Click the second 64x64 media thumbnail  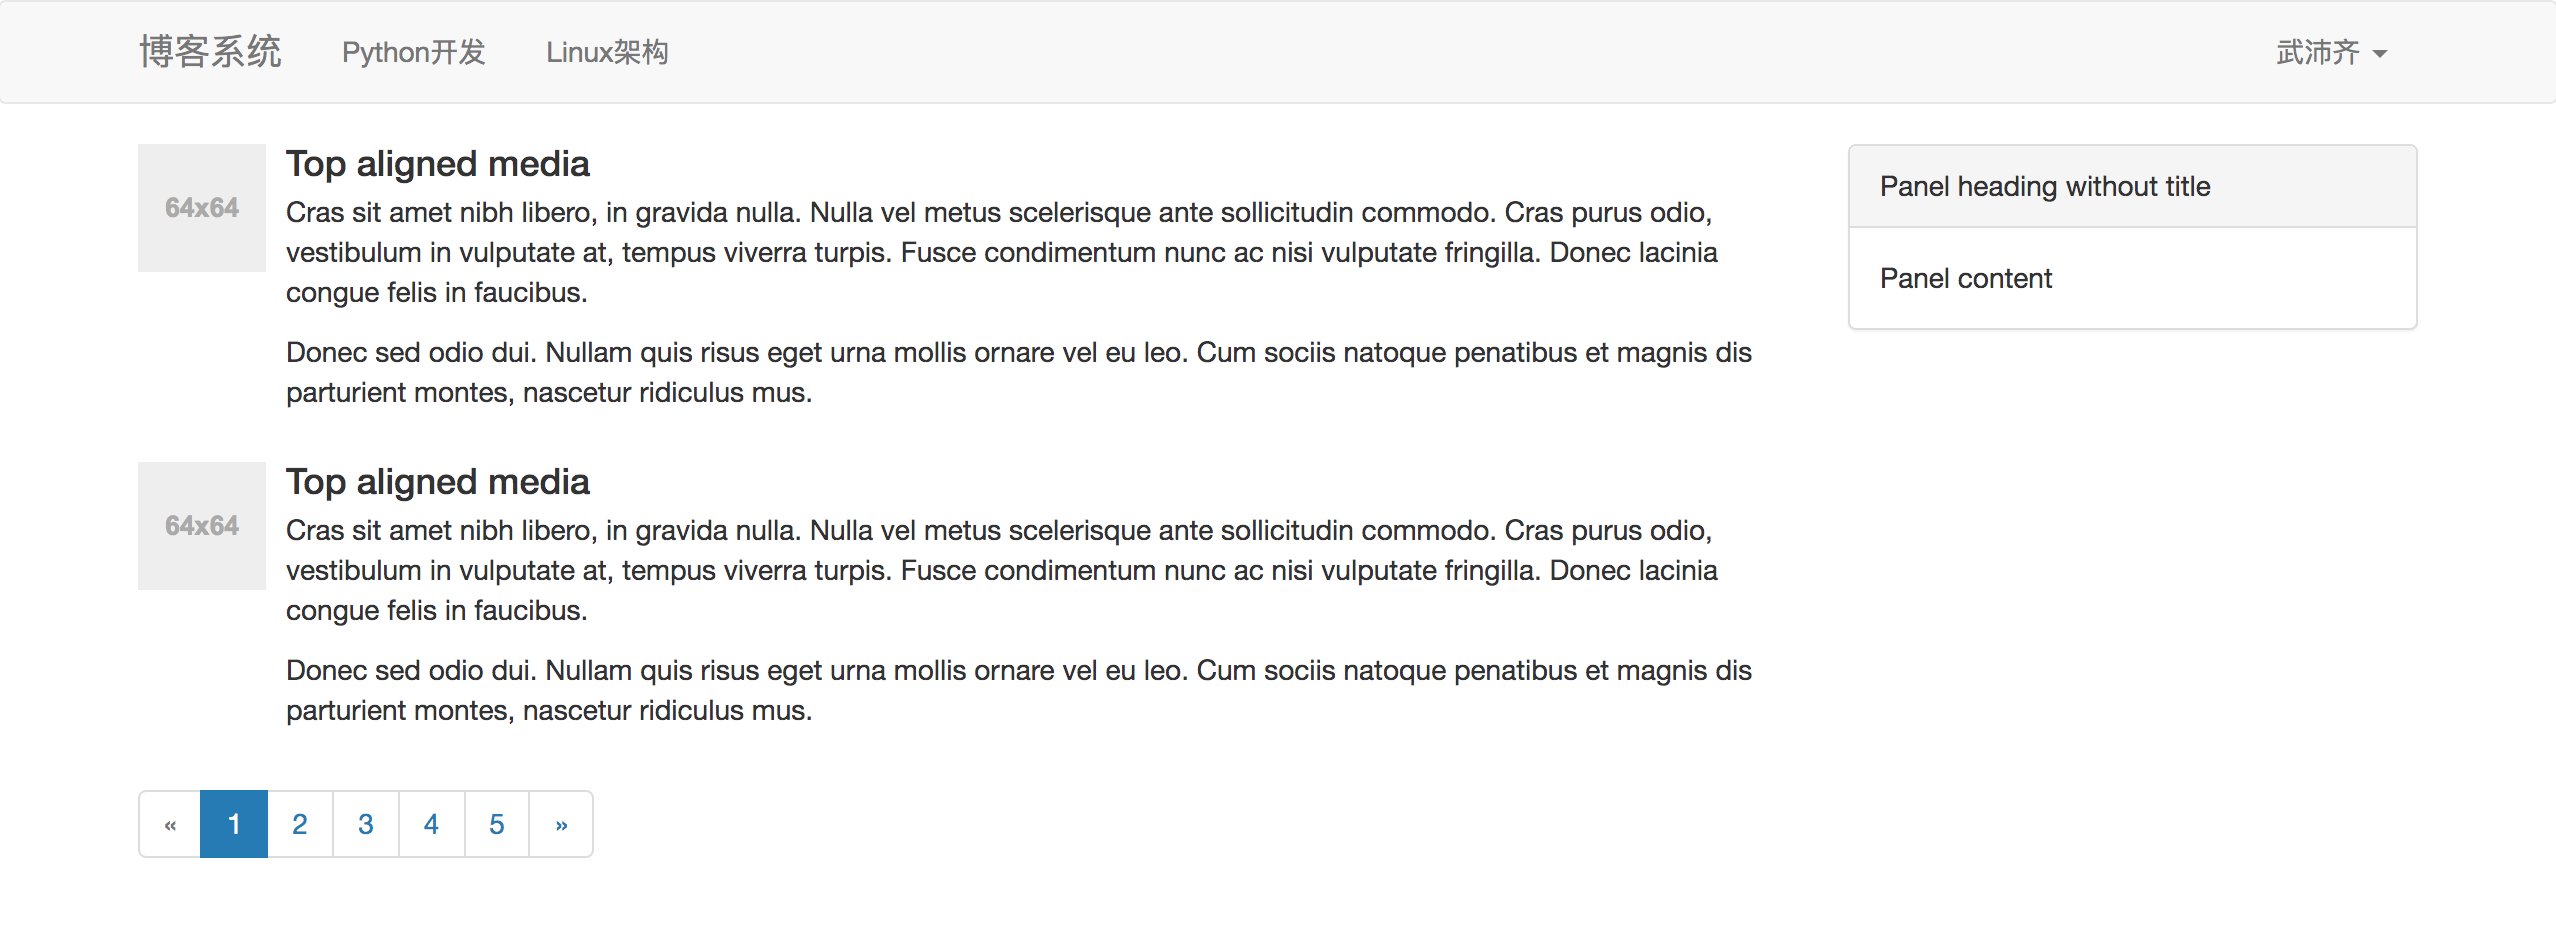(x=202, y=526)
